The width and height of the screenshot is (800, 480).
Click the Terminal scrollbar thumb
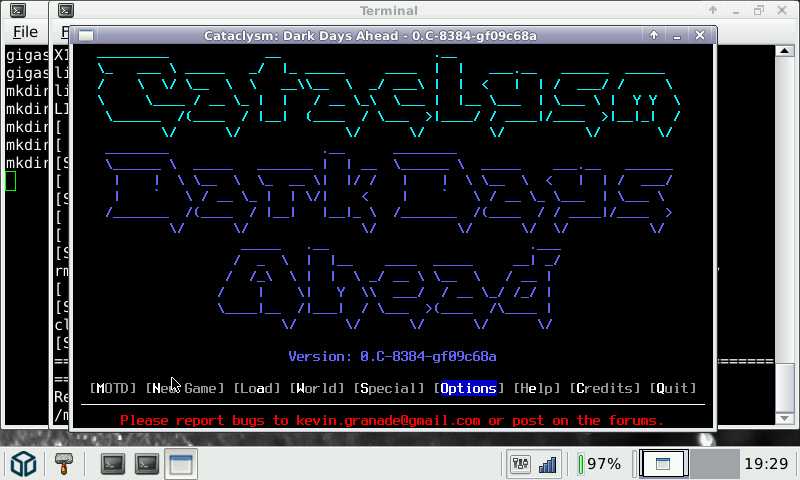(785, 388)
